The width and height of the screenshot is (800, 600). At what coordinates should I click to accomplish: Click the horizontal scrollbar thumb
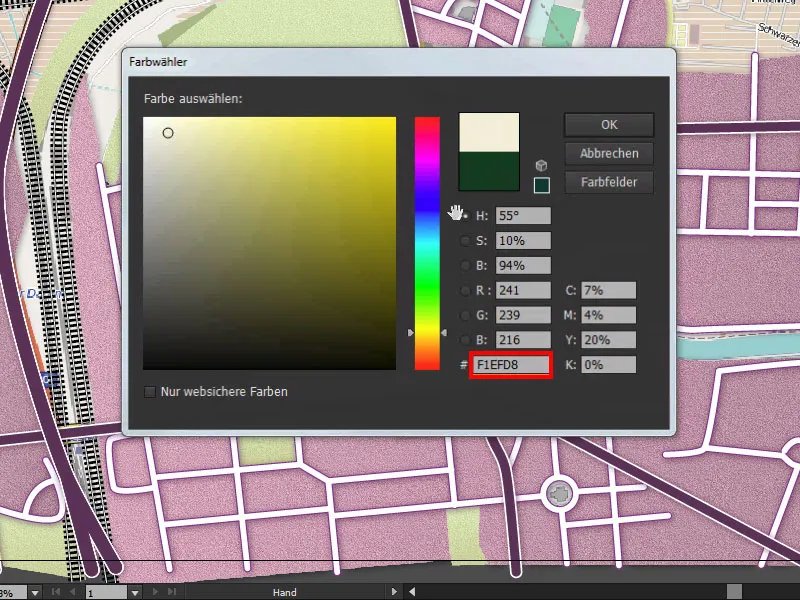734,592
